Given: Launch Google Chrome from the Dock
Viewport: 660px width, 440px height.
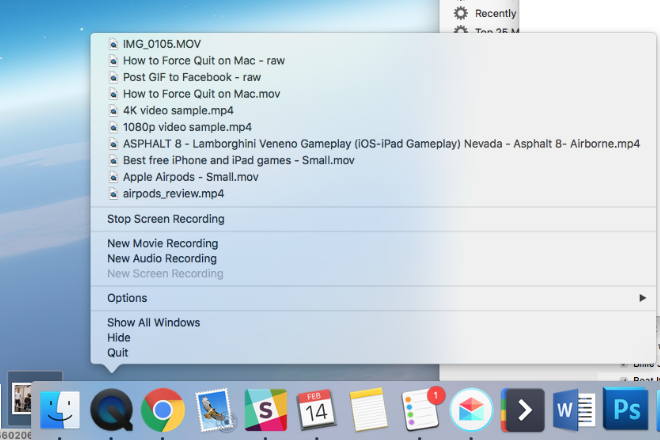Looking at the screenshot, I should pyautogui.click(x=163, y=410).
